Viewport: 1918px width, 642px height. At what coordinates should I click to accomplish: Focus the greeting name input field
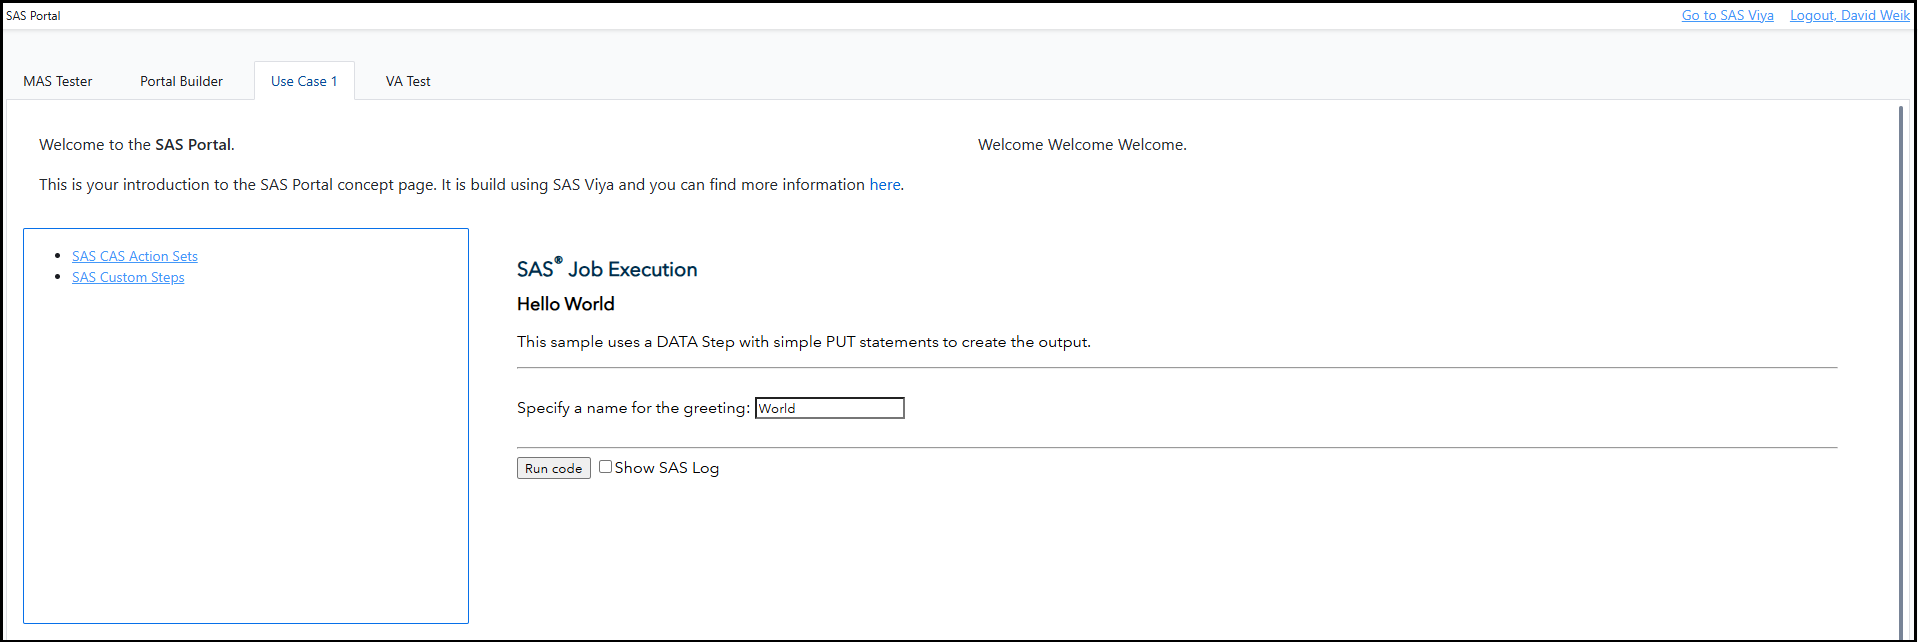829,408
